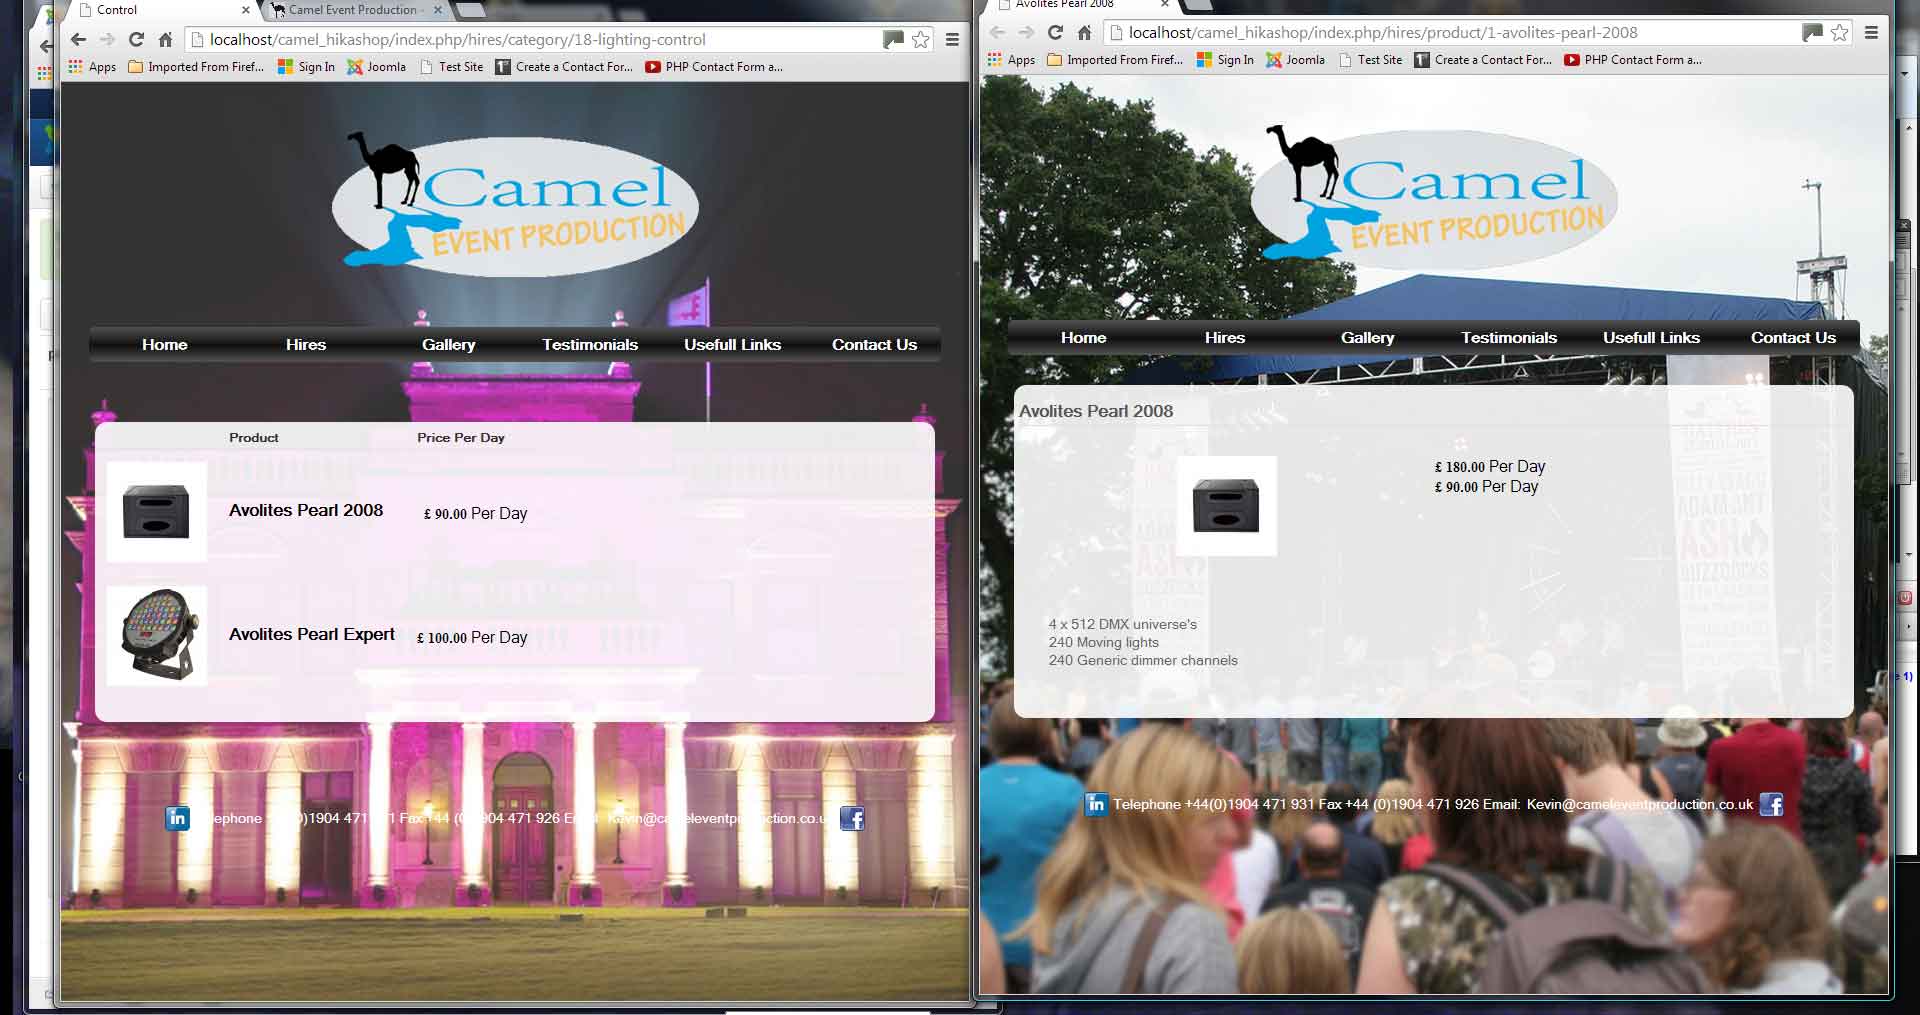
Task: Click flag icon beside star in lighting-control window
Action: (x=893, y=40)
